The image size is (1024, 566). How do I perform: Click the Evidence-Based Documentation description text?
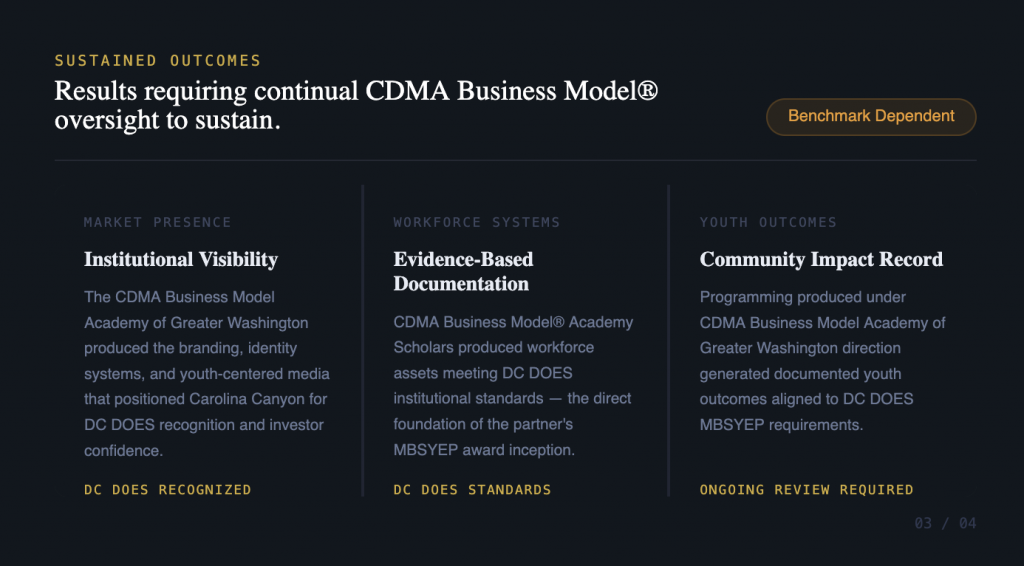click(x=513, y=386)
